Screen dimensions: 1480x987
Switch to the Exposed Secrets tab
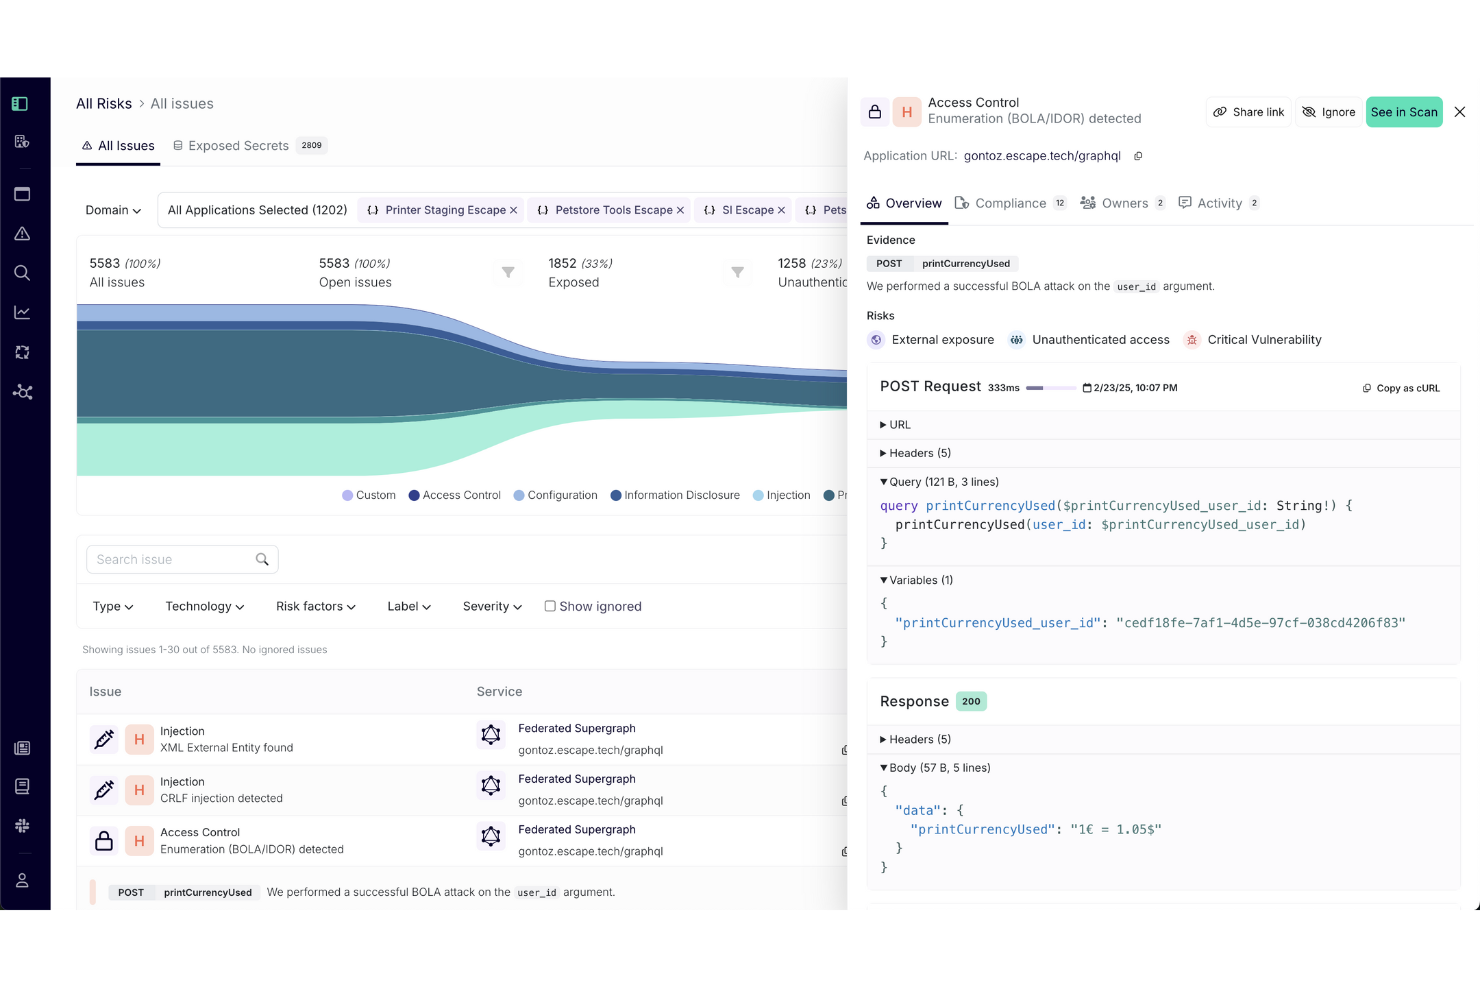point(238,145)
